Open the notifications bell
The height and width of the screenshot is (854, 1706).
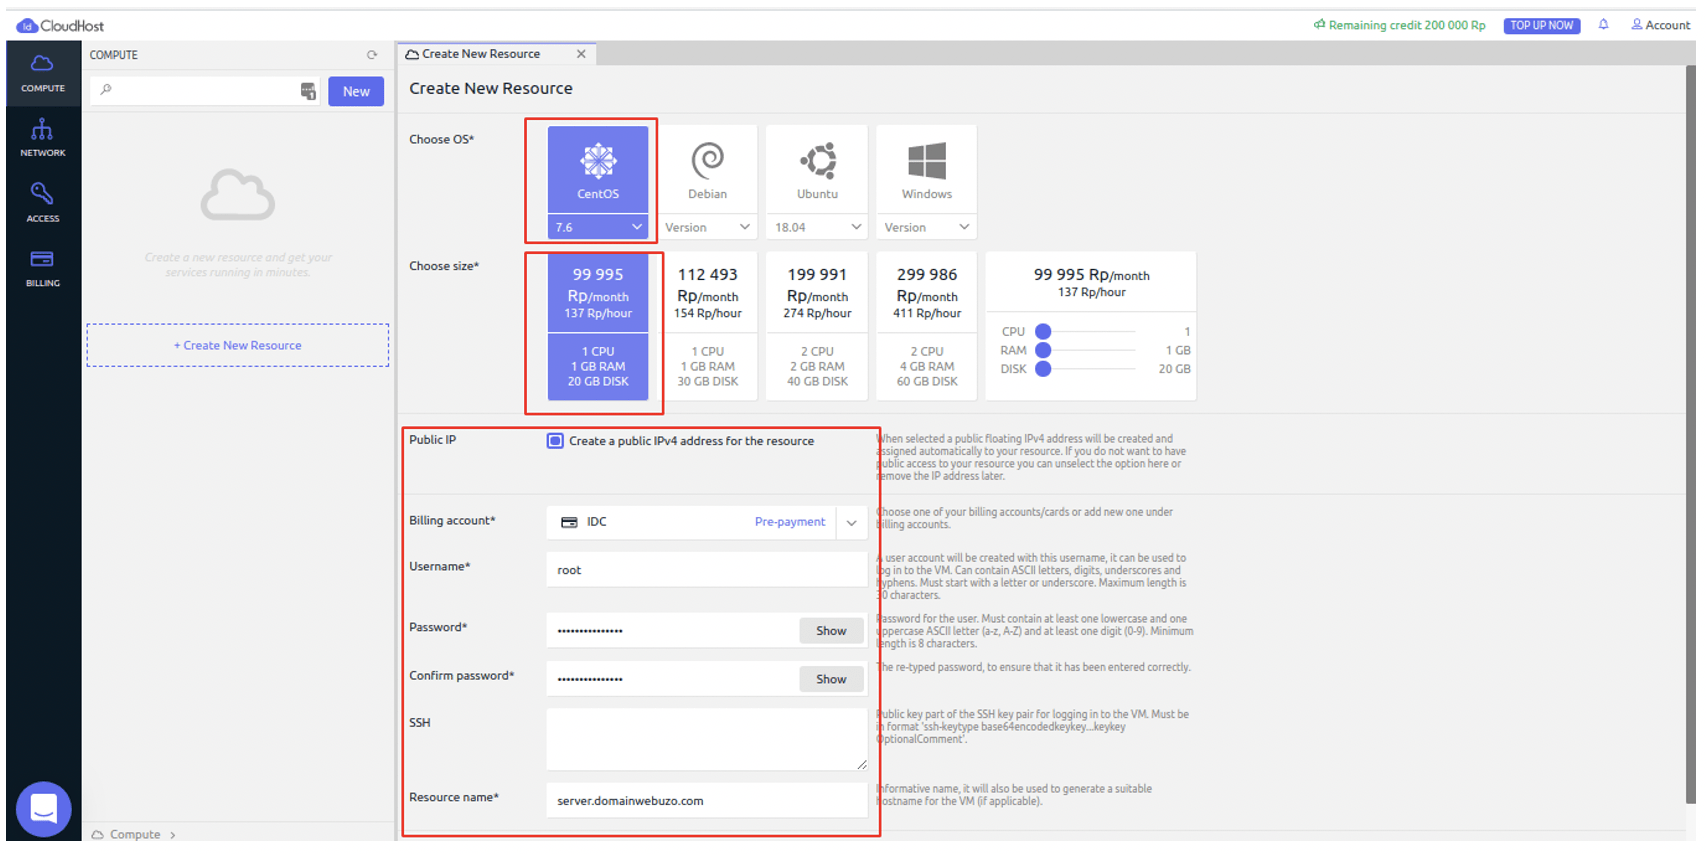tap(1603, 25)
